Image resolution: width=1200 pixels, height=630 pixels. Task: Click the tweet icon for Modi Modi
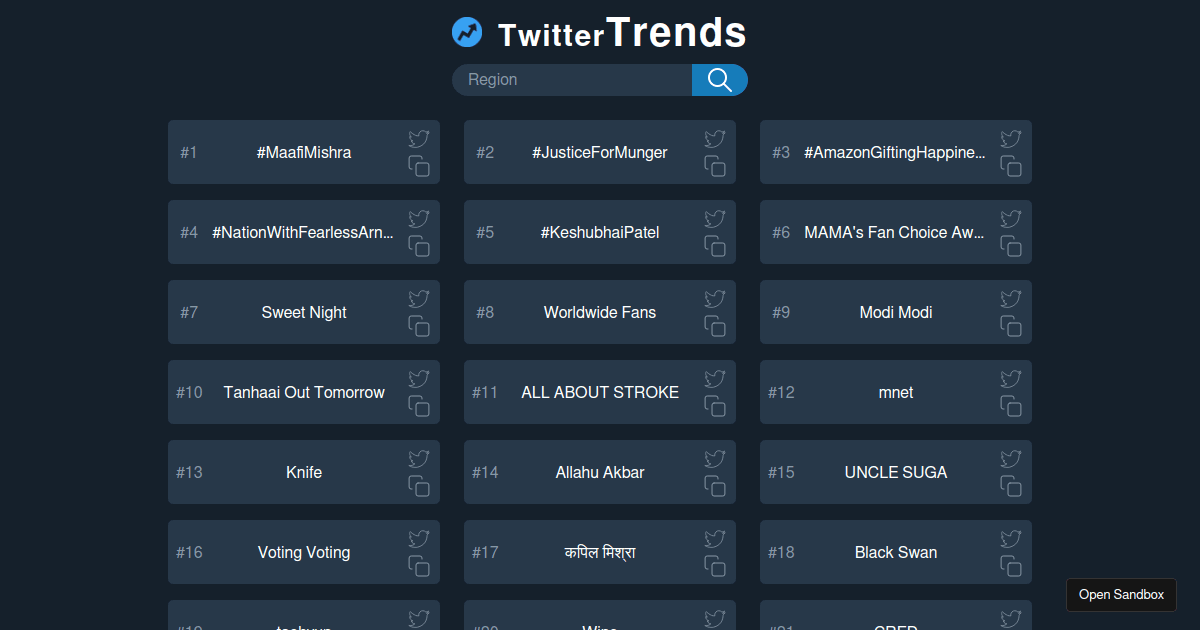pos(1010,299)
